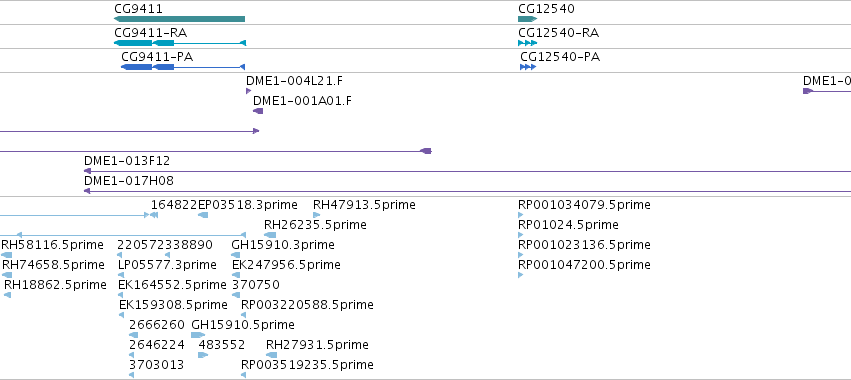The width and height of the screenshot is (851, 380).
Task: Select the RH58116.5prime EST glyph
Action: (x=6, y=255)
